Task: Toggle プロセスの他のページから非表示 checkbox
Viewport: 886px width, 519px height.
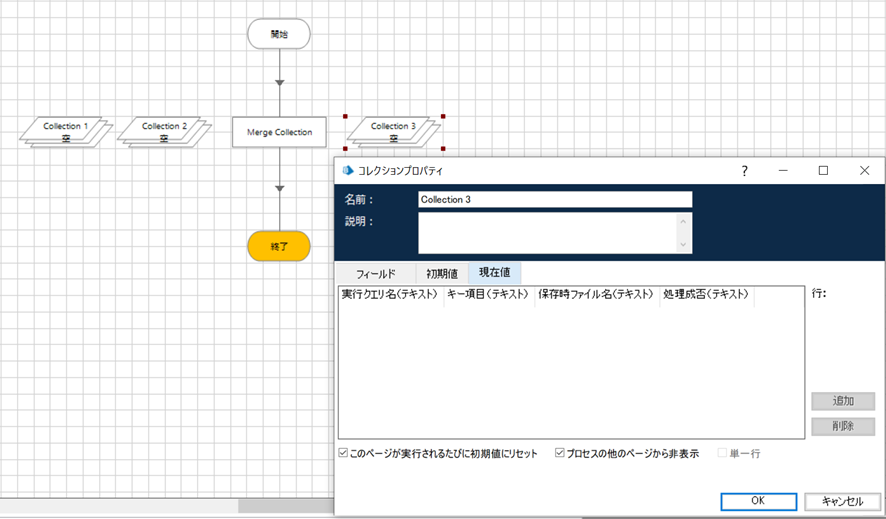Action: point(559,453)
